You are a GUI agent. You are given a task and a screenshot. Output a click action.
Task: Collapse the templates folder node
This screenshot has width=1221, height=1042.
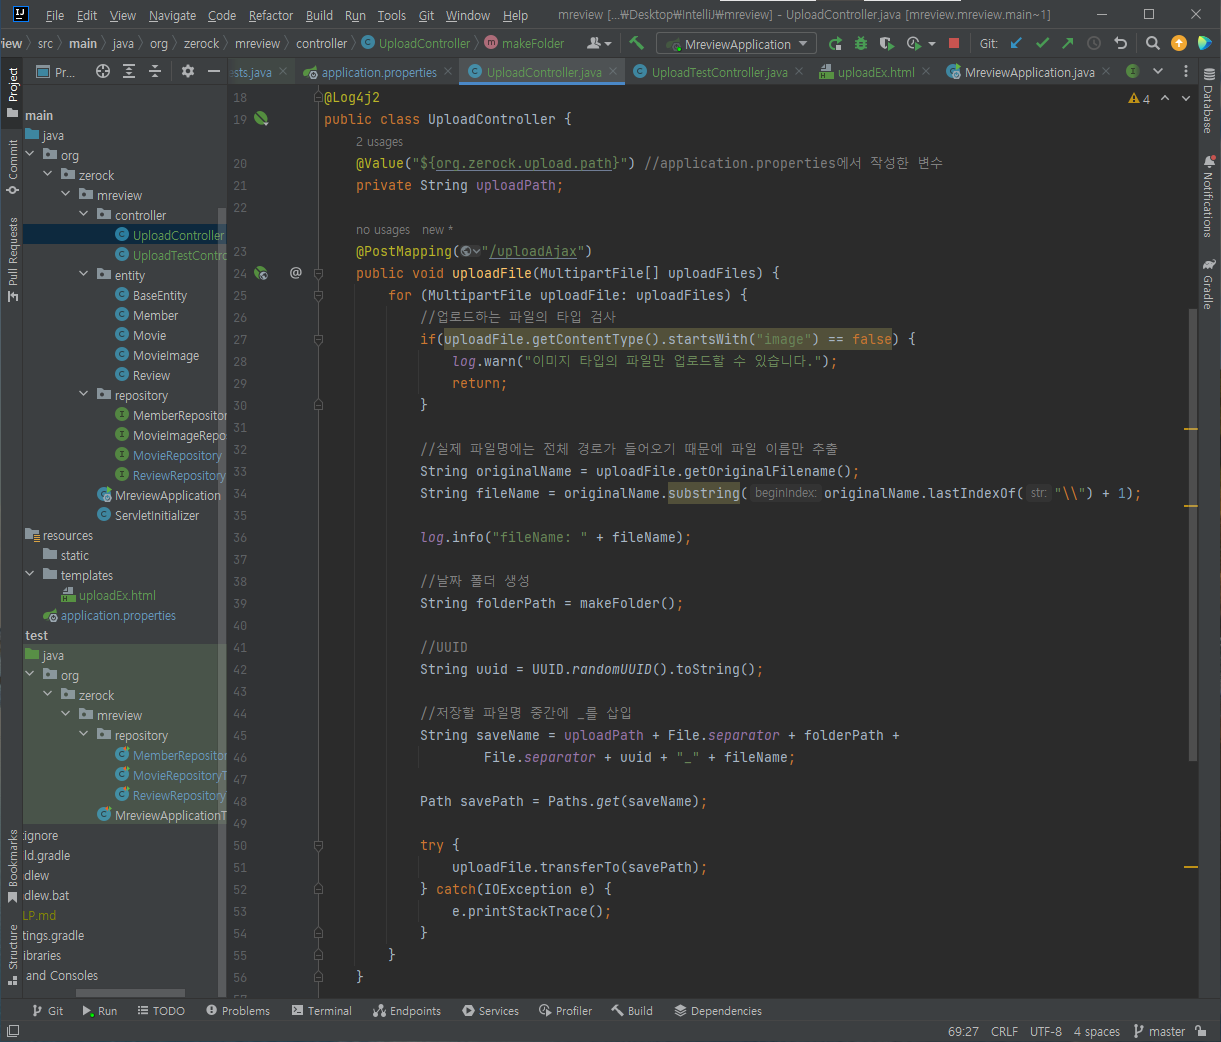point(30,575)
